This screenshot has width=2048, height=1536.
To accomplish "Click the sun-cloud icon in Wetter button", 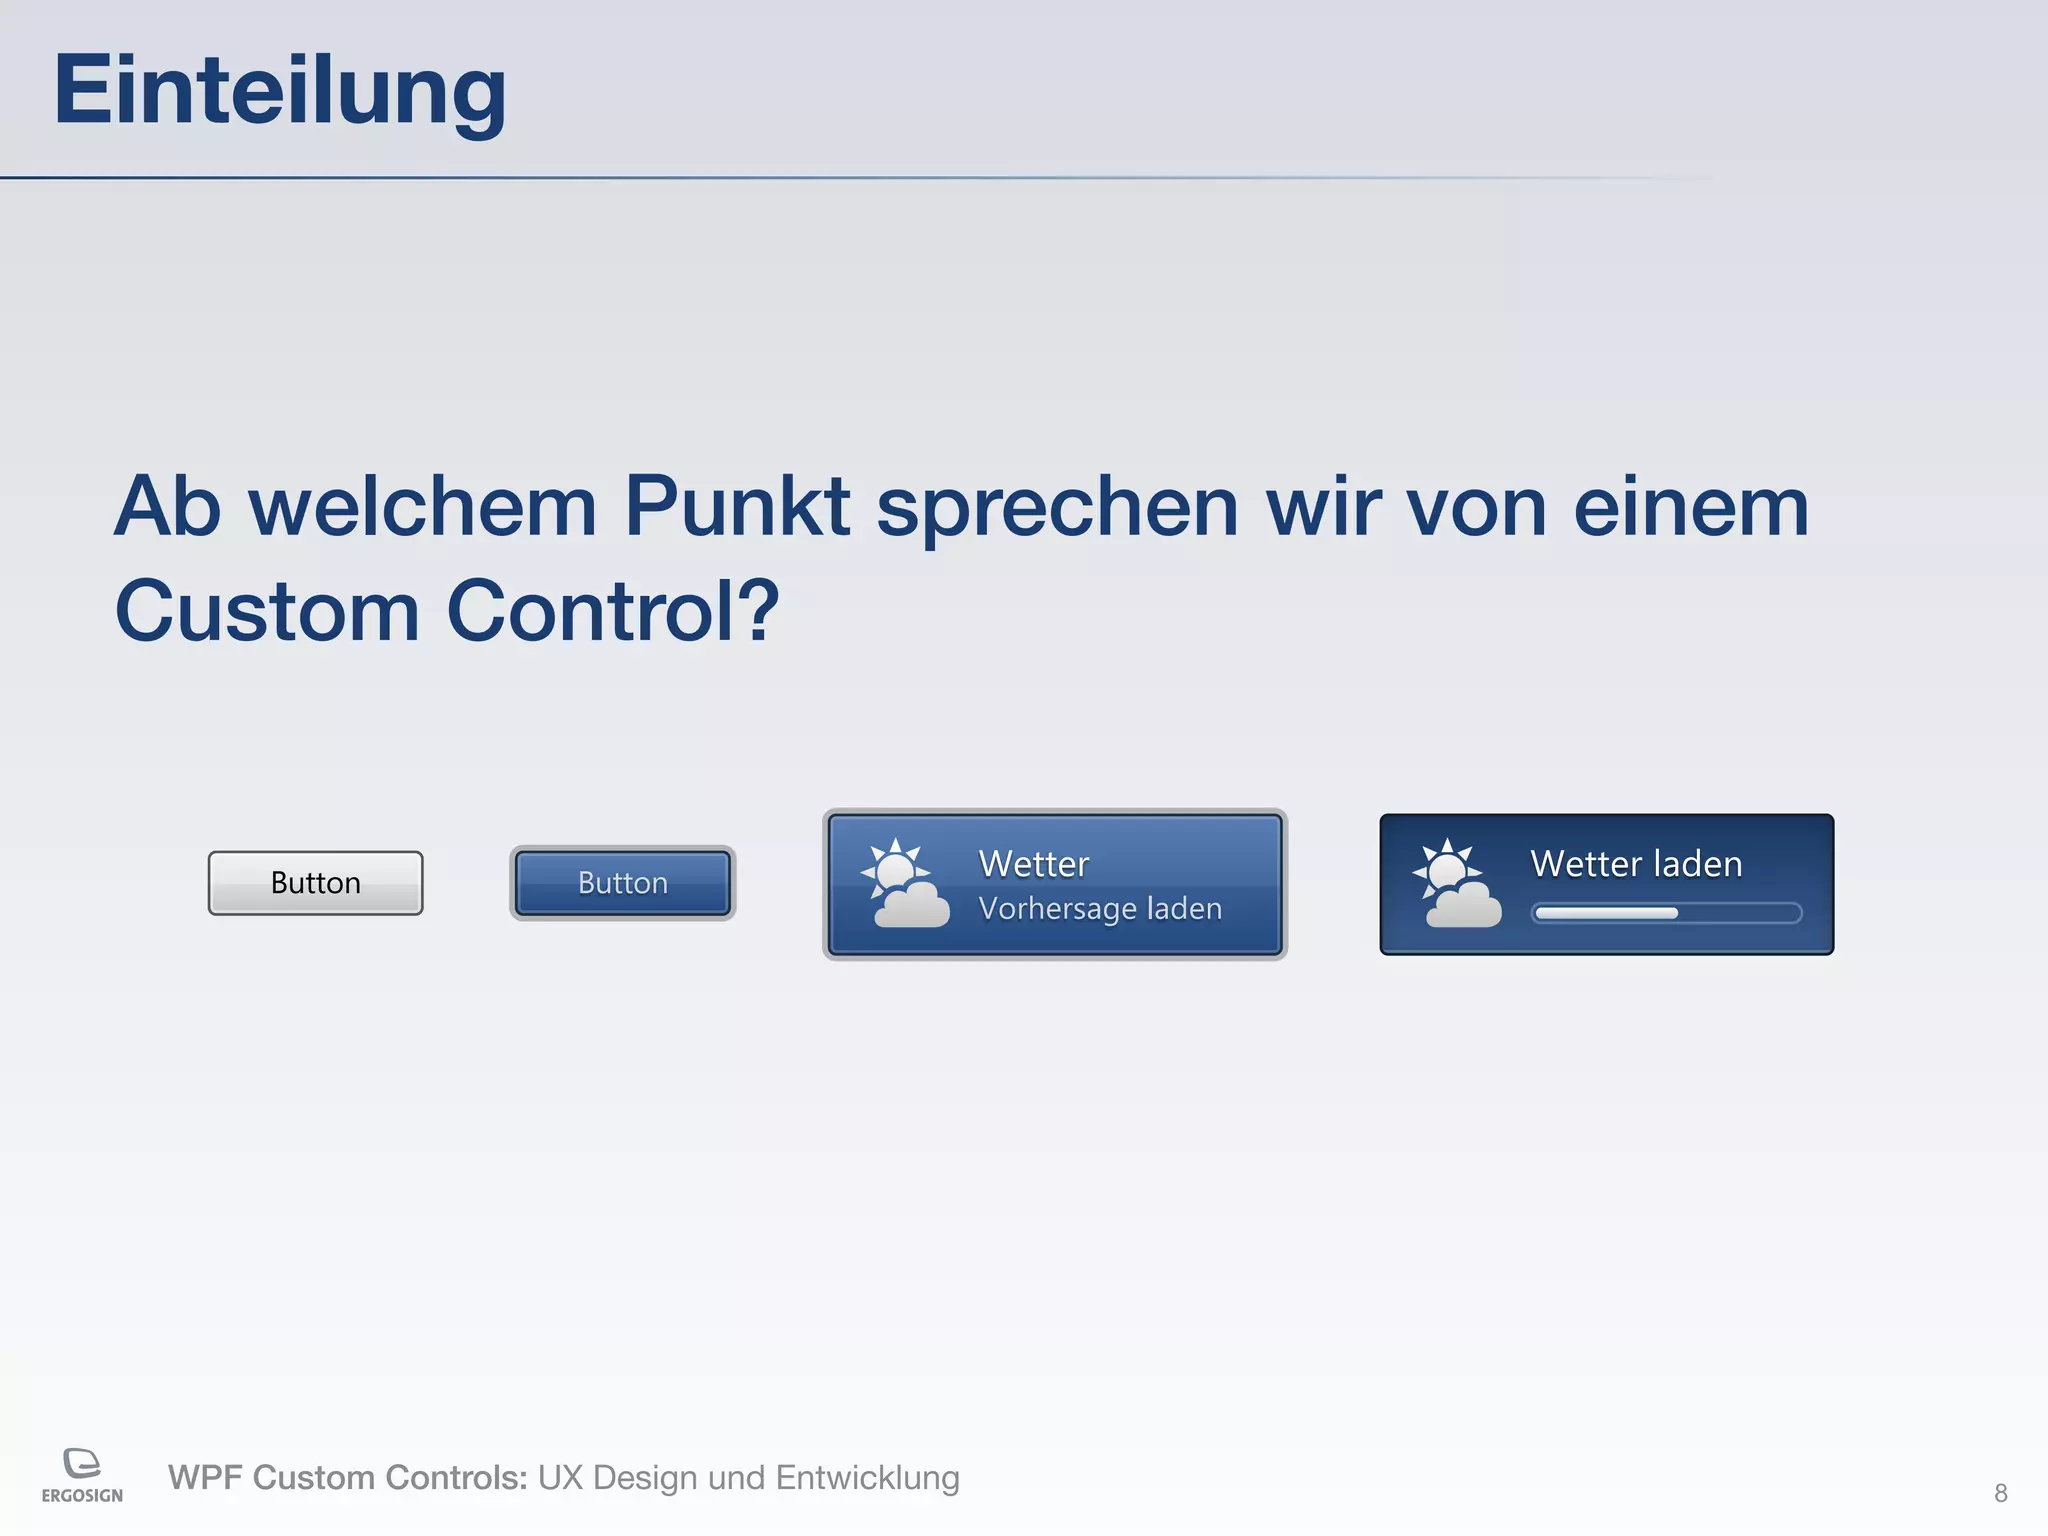I will pos(904,884).
